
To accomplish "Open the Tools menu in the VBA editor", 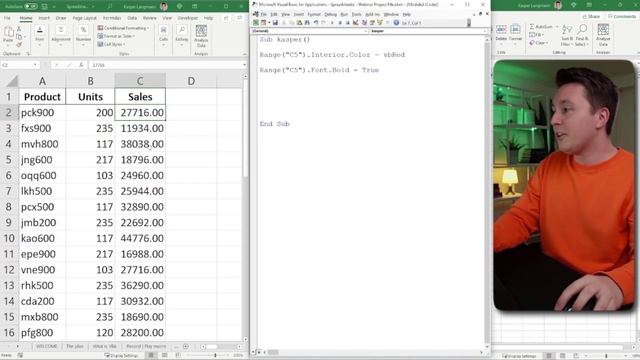I will 356,14.
